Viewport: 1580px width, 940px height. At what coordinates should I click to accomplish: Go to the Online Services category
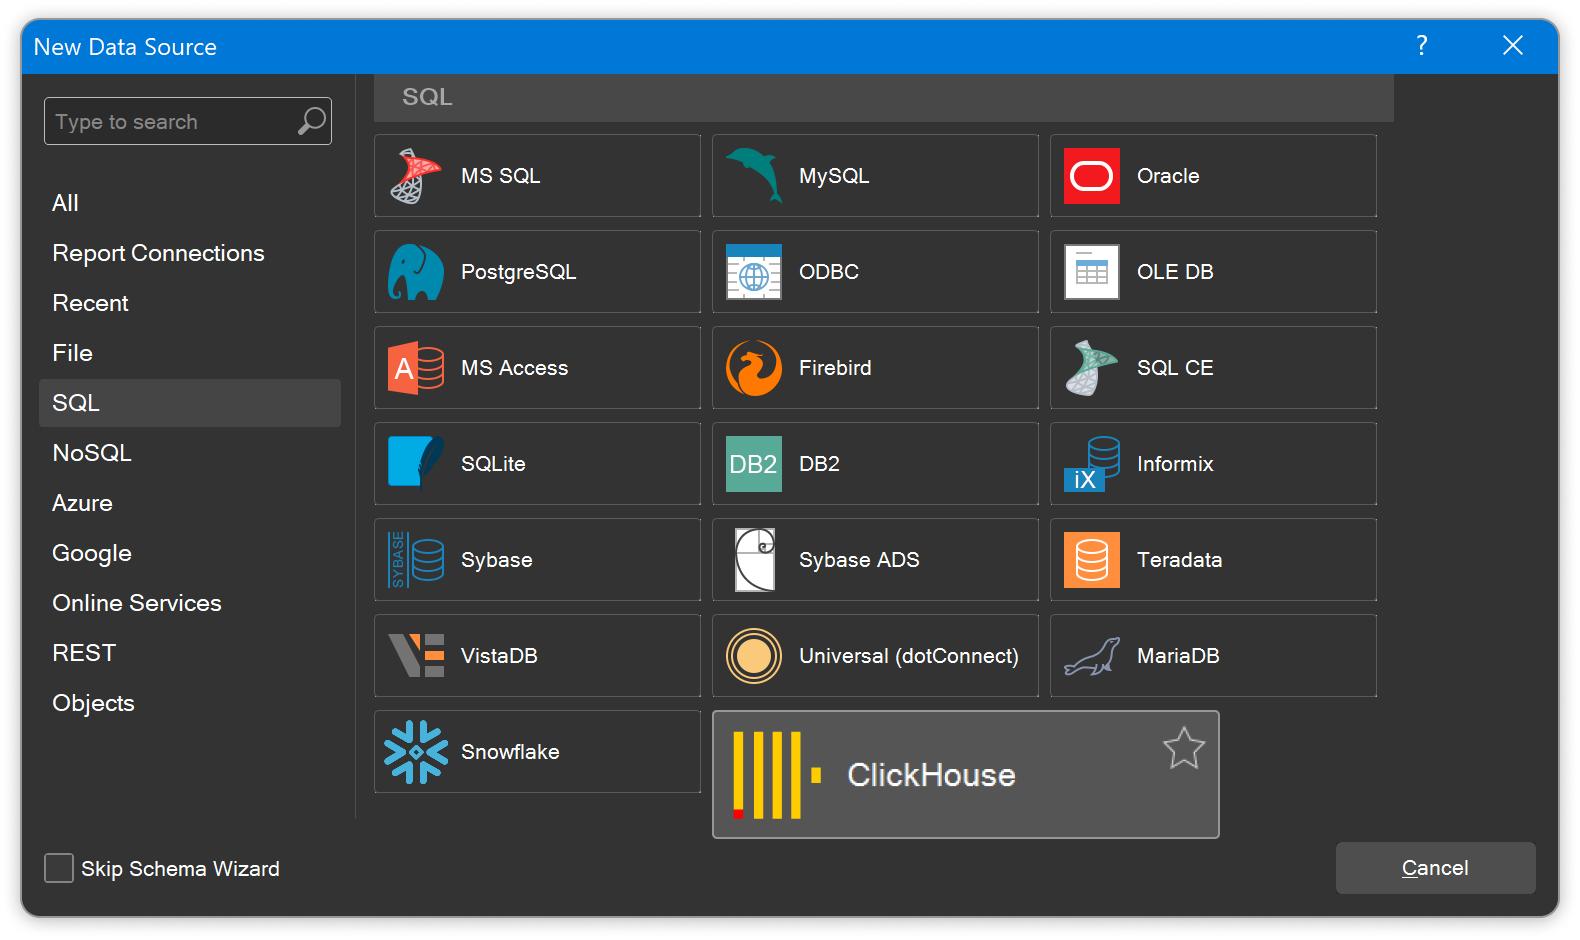click(x=137, y=603)
